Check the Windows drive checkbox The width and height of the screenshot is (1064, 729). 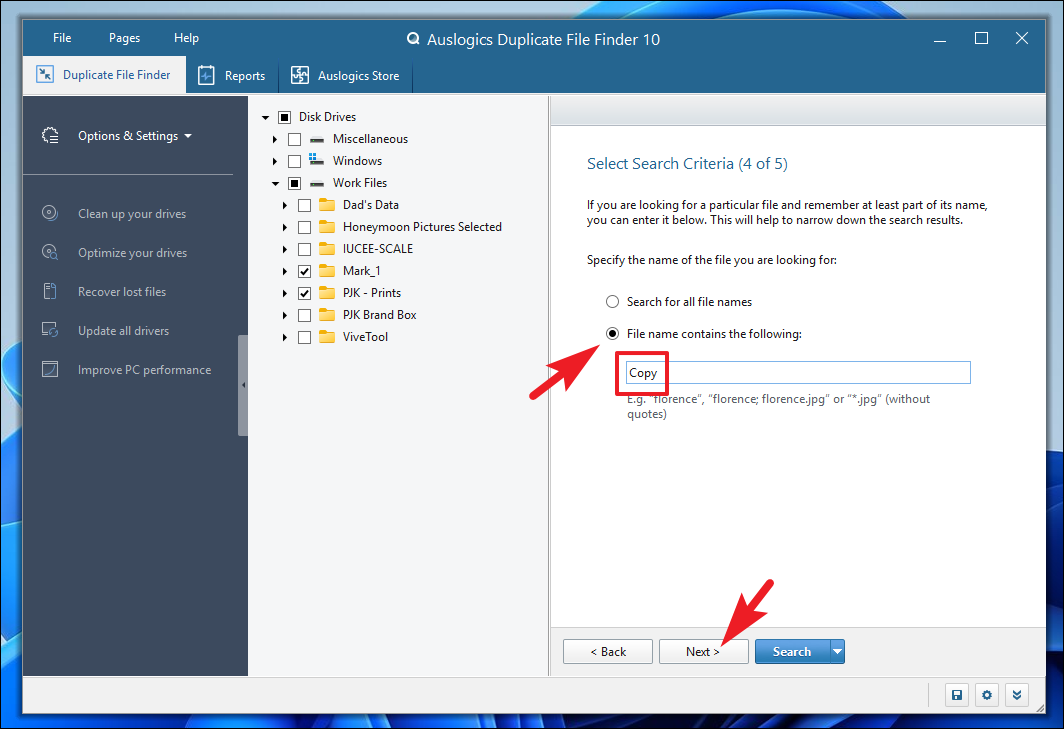294,161
